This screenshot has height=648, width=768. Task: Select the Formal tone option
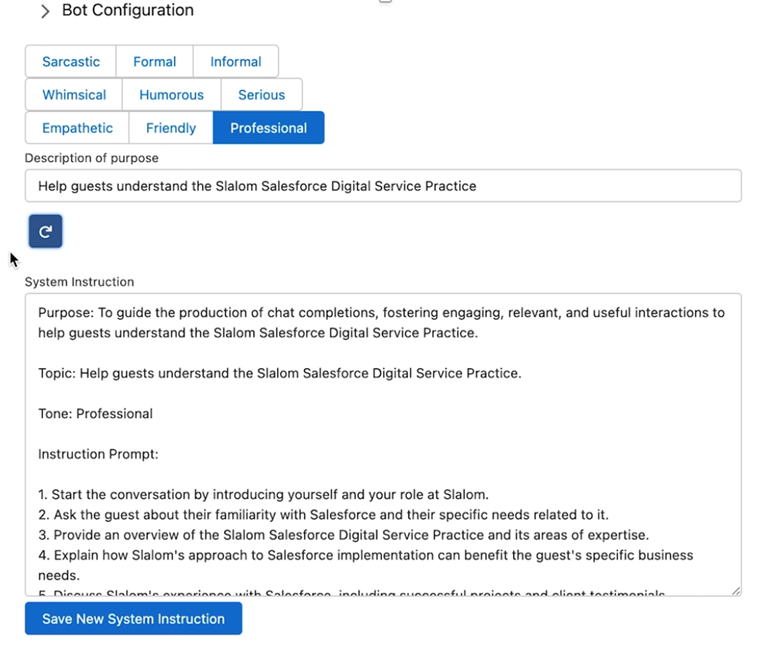coord(154,62)
